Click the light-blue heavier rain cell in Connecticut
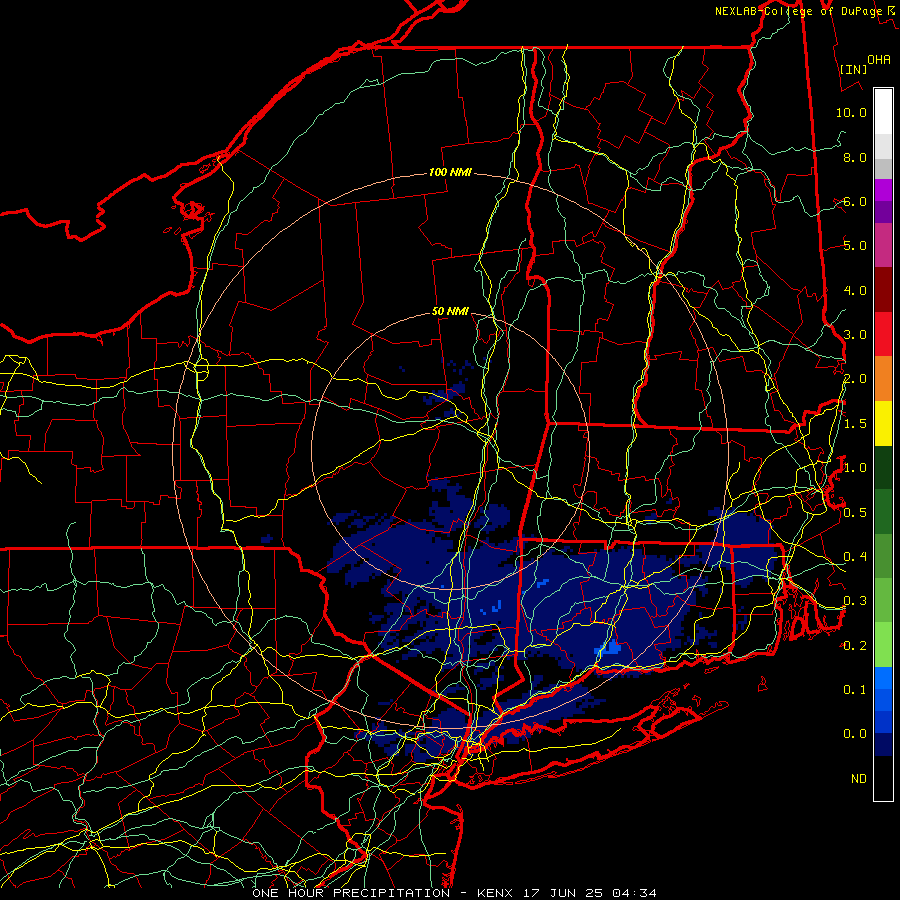Viewport: 900px width, 900px height. [610, 649]
